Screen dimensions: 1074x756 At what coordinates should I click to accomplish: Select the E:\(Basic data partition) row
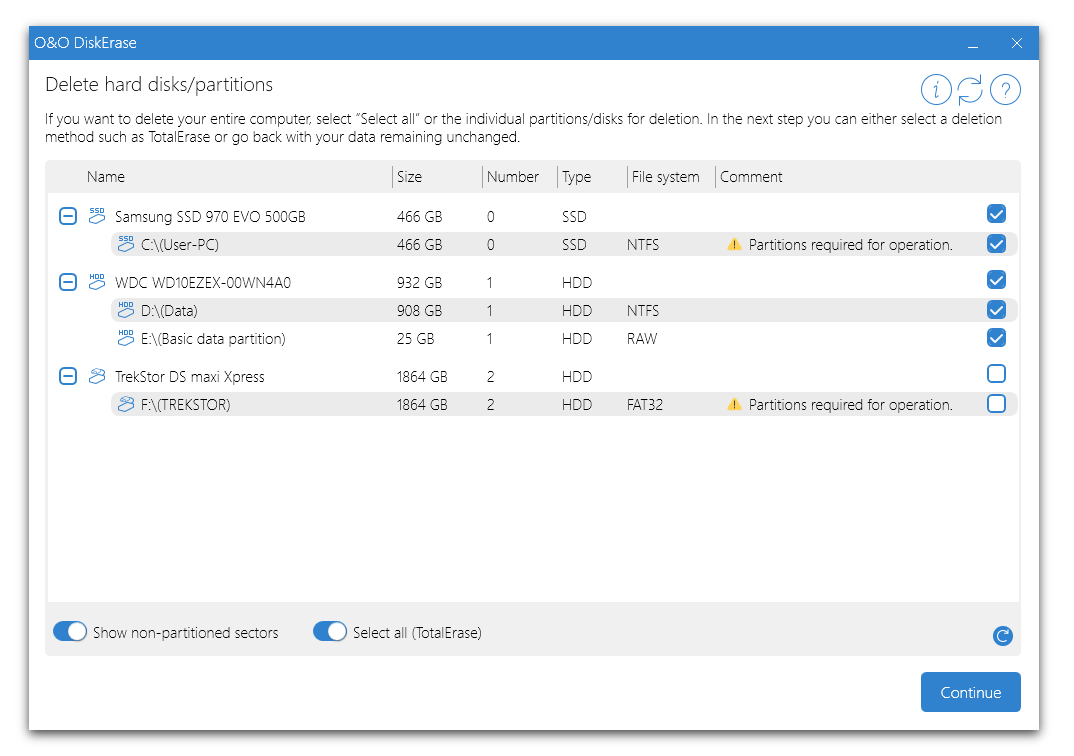point(564,338)
